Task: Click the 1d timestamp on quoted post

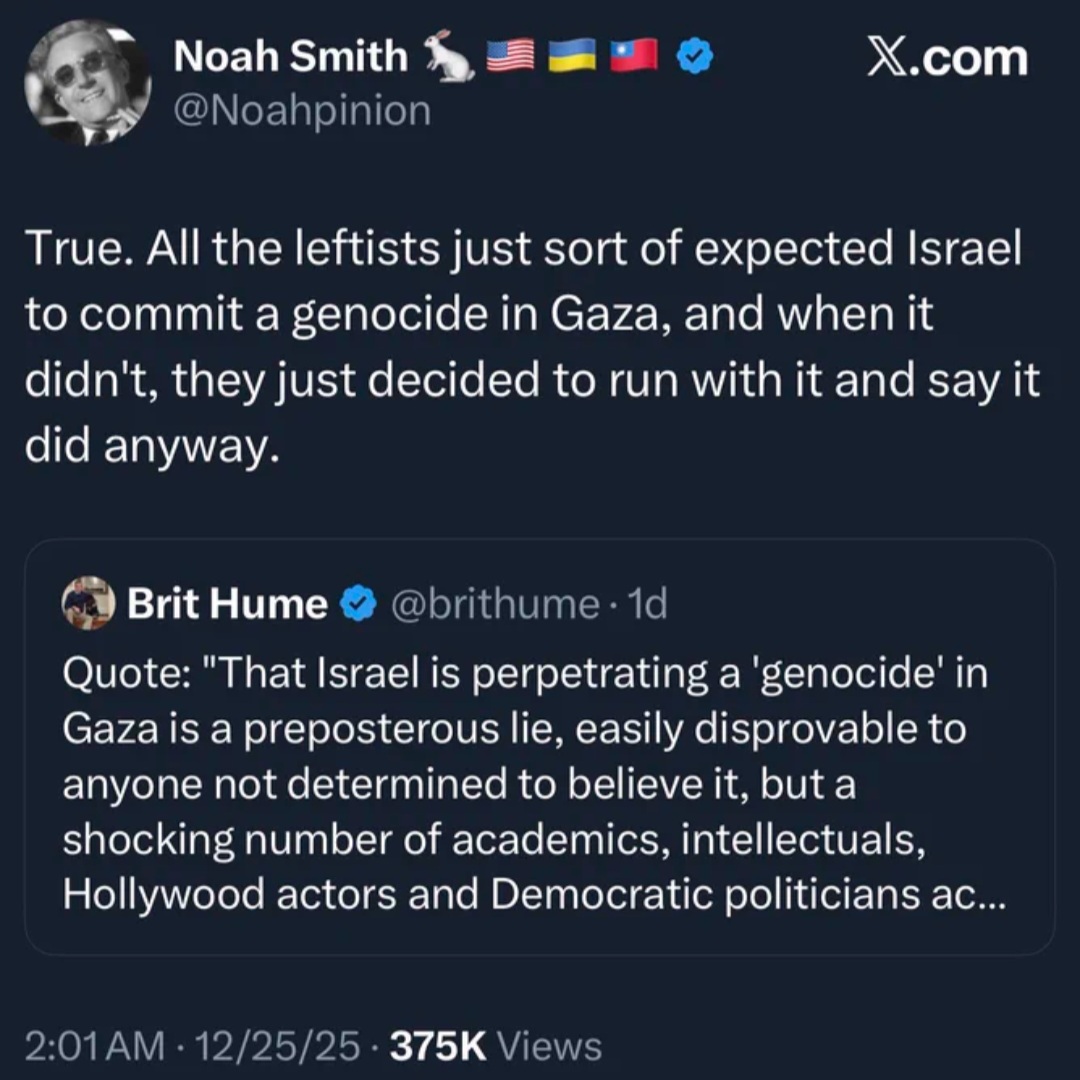Action: coord(648,604)
